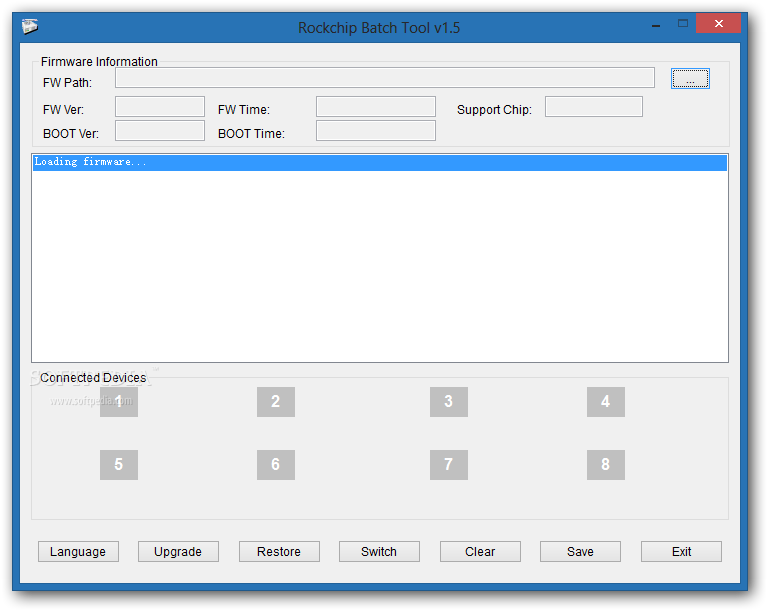Select the 'Loading firmware...' log line
768x611 pixels.
point(380,163)
